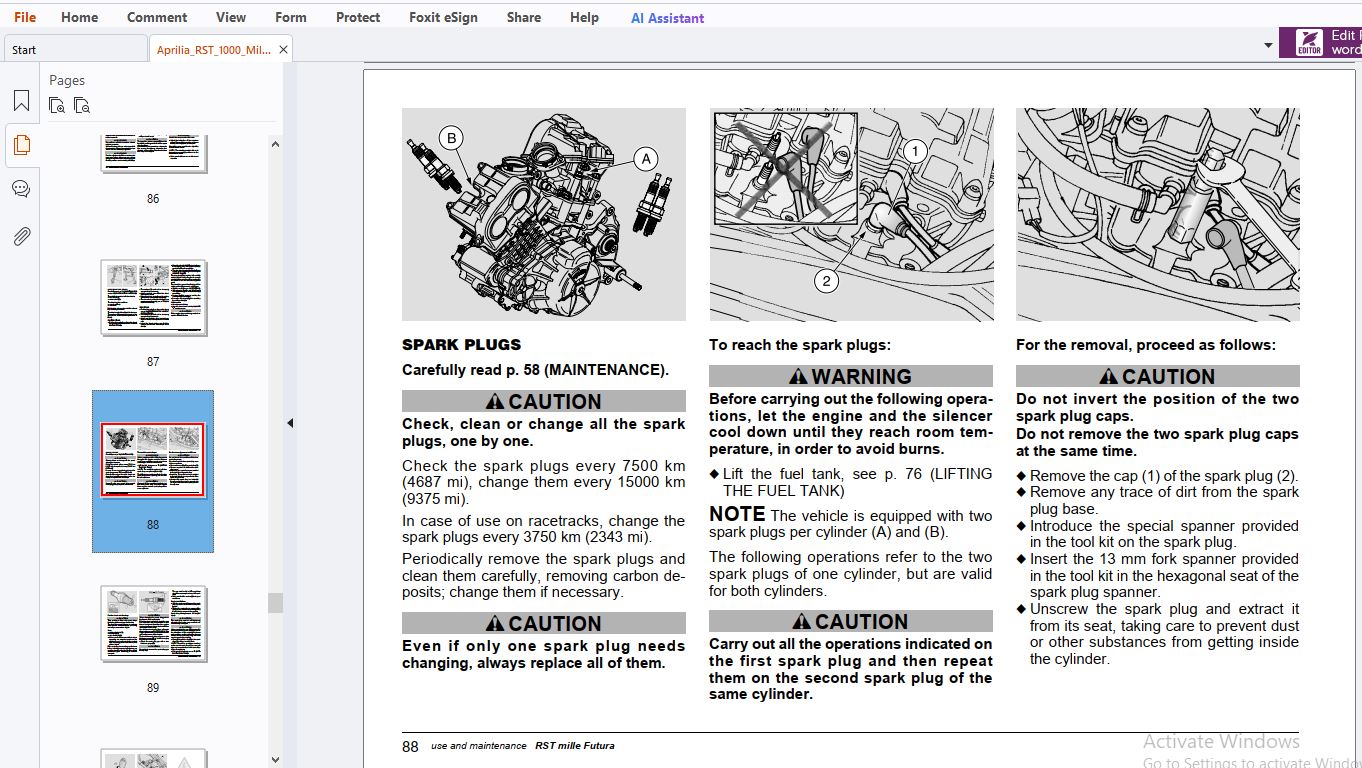
Task: Select page 87 thumbnail
Action: pyautogui.click(x=153, y=298)
